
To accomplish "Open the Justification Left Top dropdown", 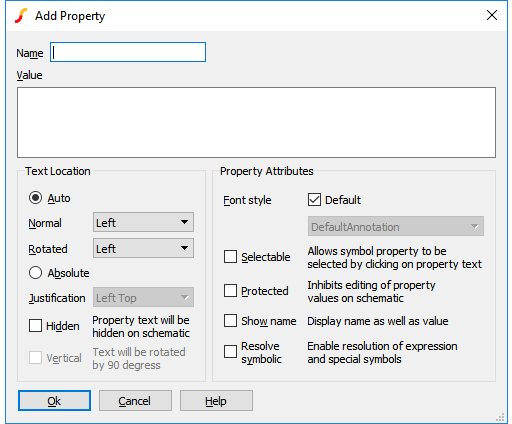I will point(143,297).
